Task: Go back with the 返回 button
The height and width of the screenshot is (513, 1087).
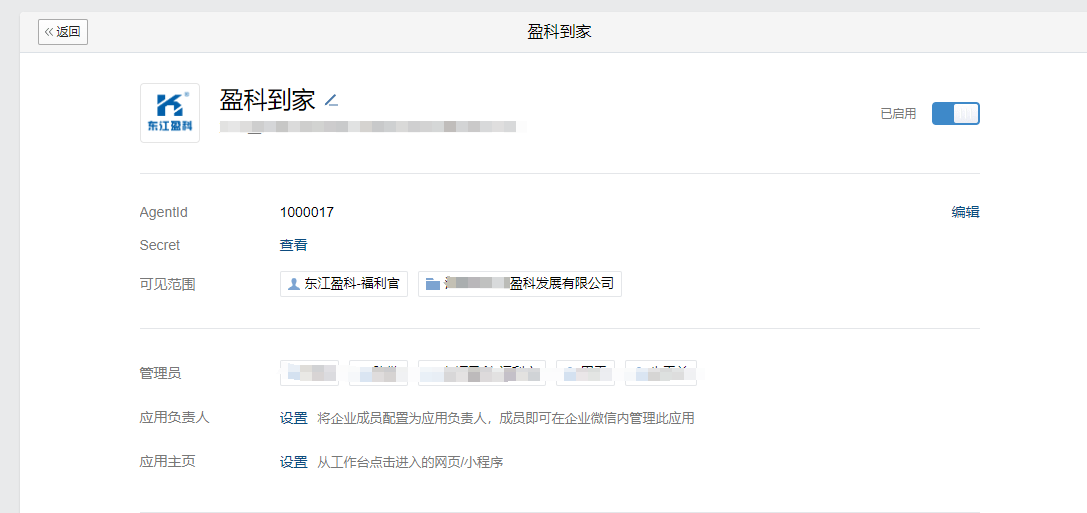Action: pyautogui.click(x=63, y=32)
